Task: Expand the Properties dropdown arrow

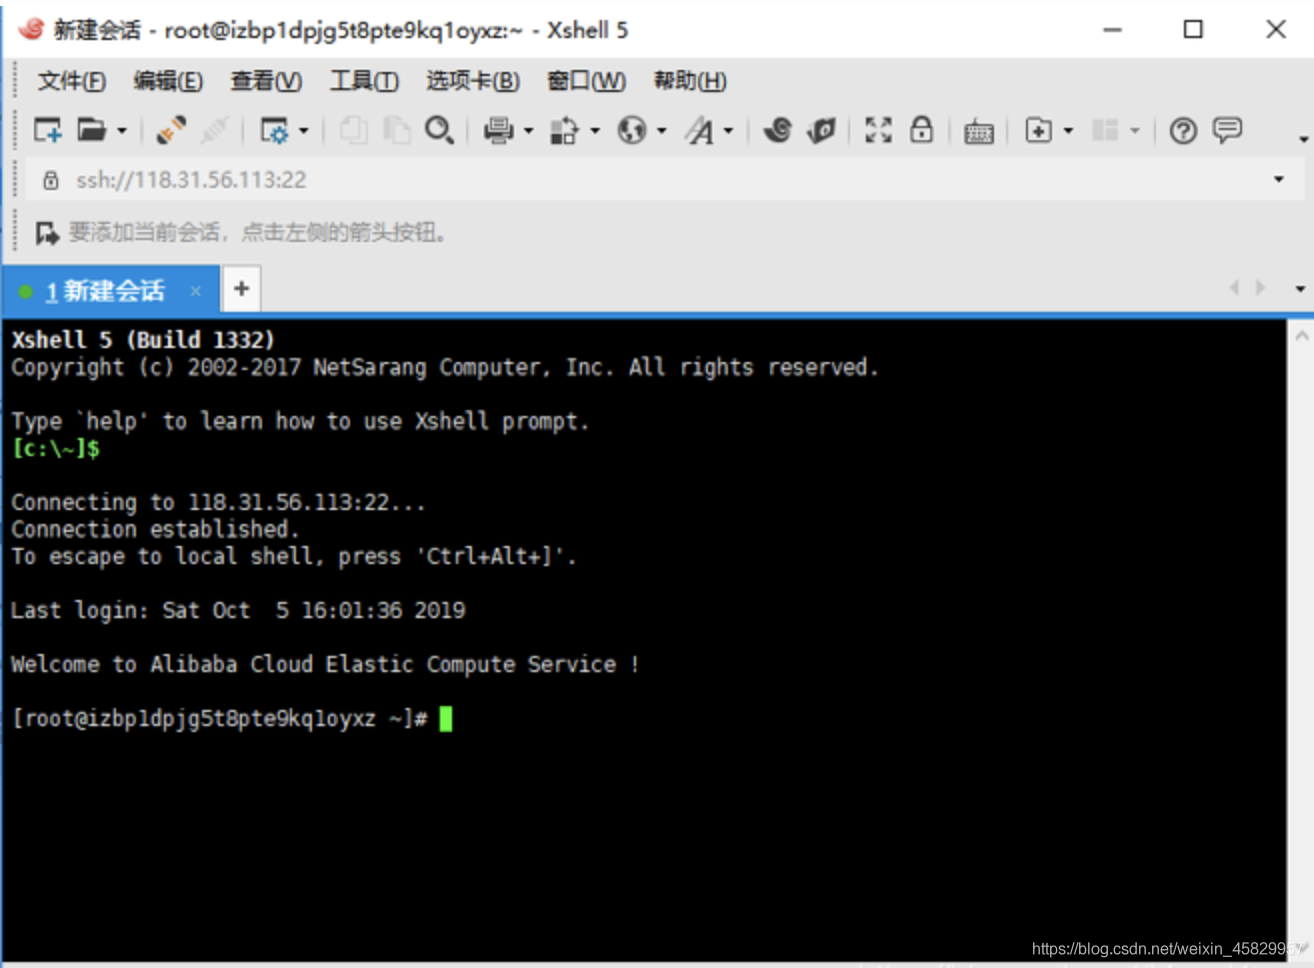Action: [304, 131]
